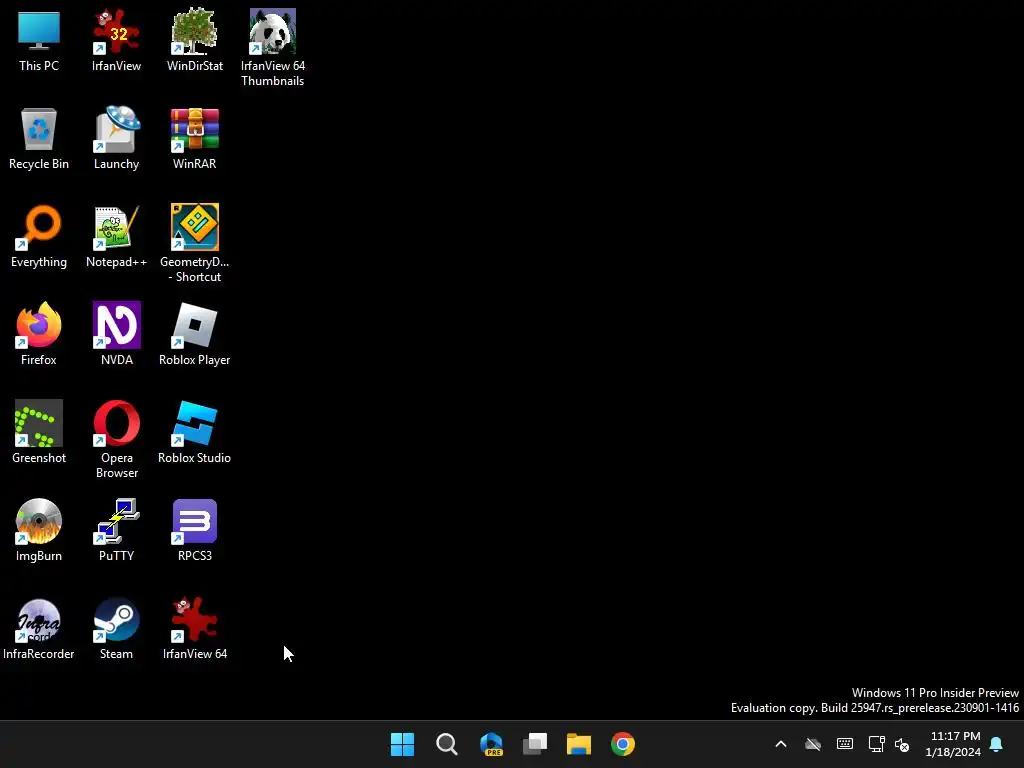The width and height of the screenshot is (1024, 768).
Task: Open File Explorer from the taskbar
Action: click(x=579, y=744)
